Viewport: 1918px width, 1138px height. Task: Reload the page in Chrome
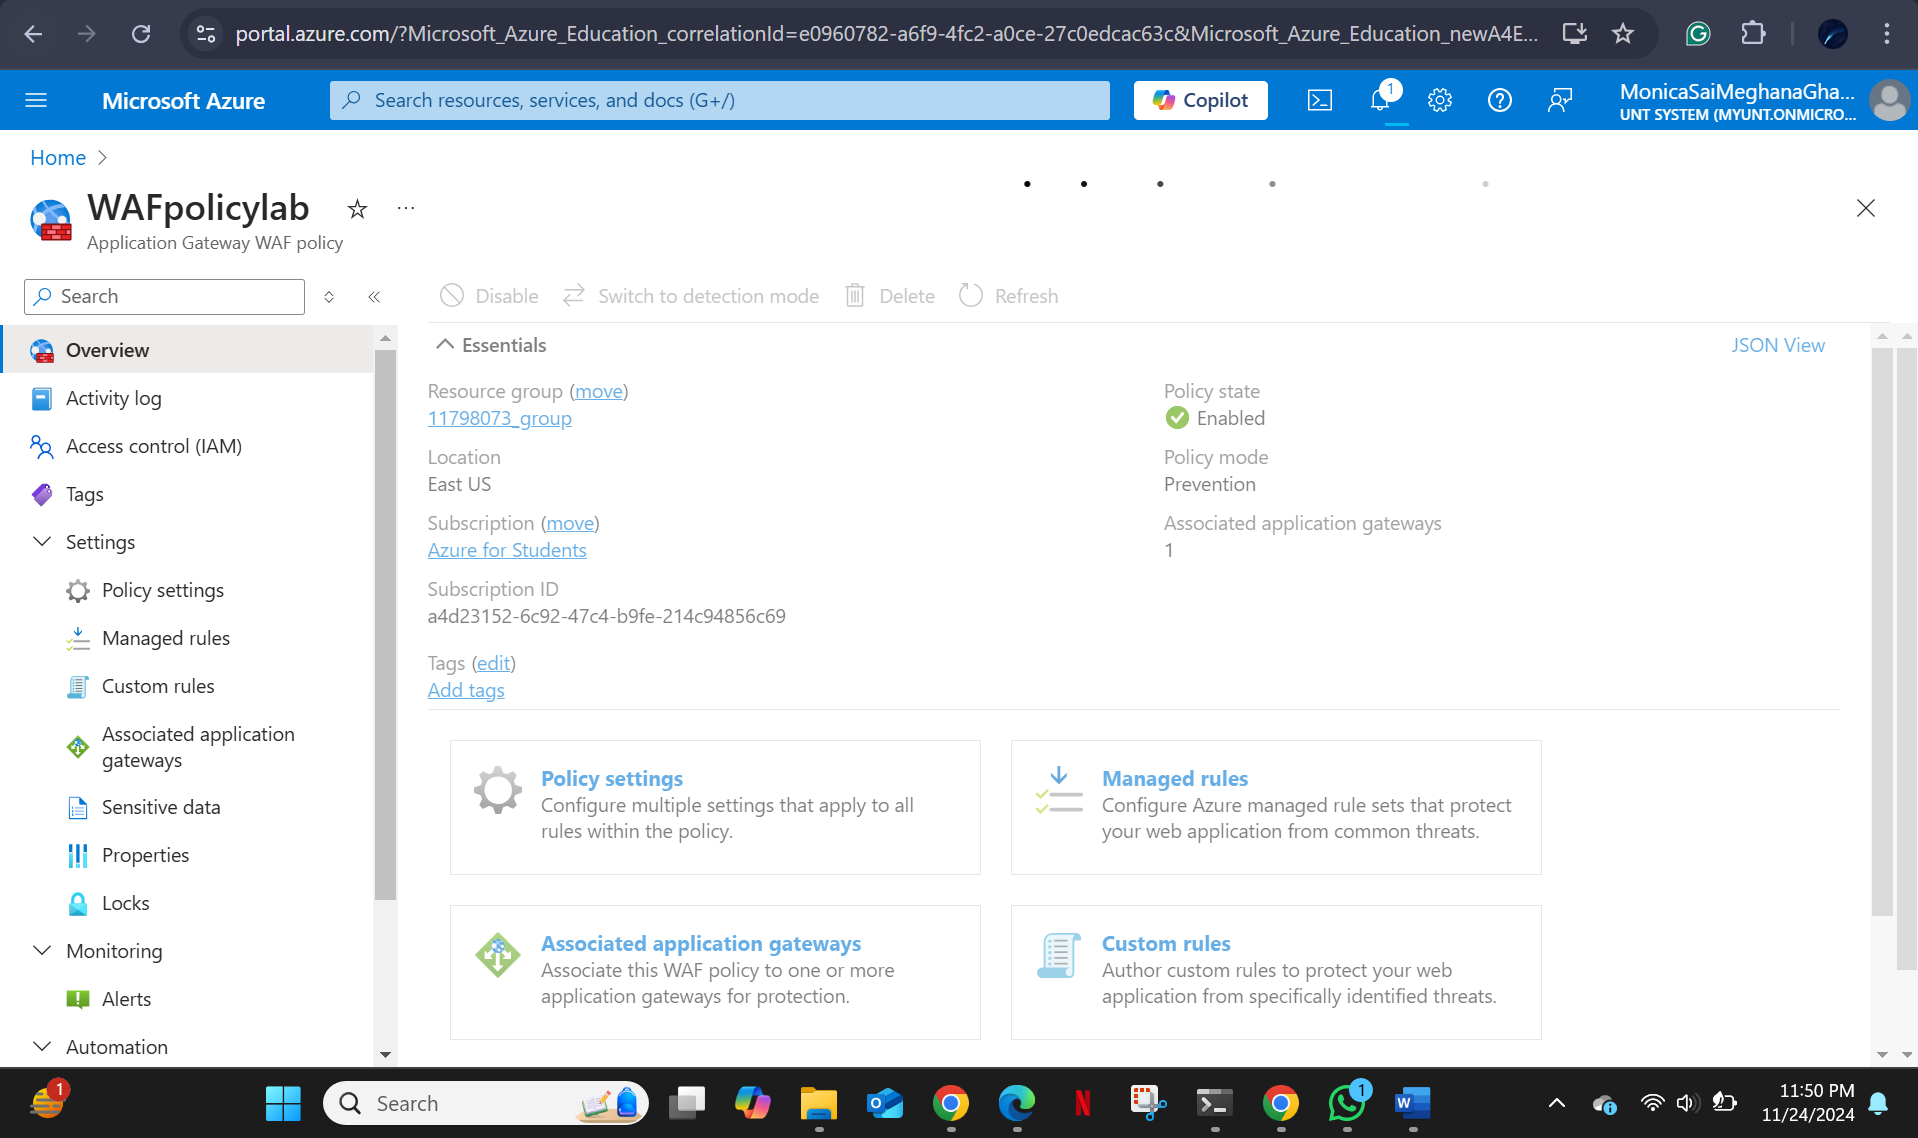tap(141, 34)
